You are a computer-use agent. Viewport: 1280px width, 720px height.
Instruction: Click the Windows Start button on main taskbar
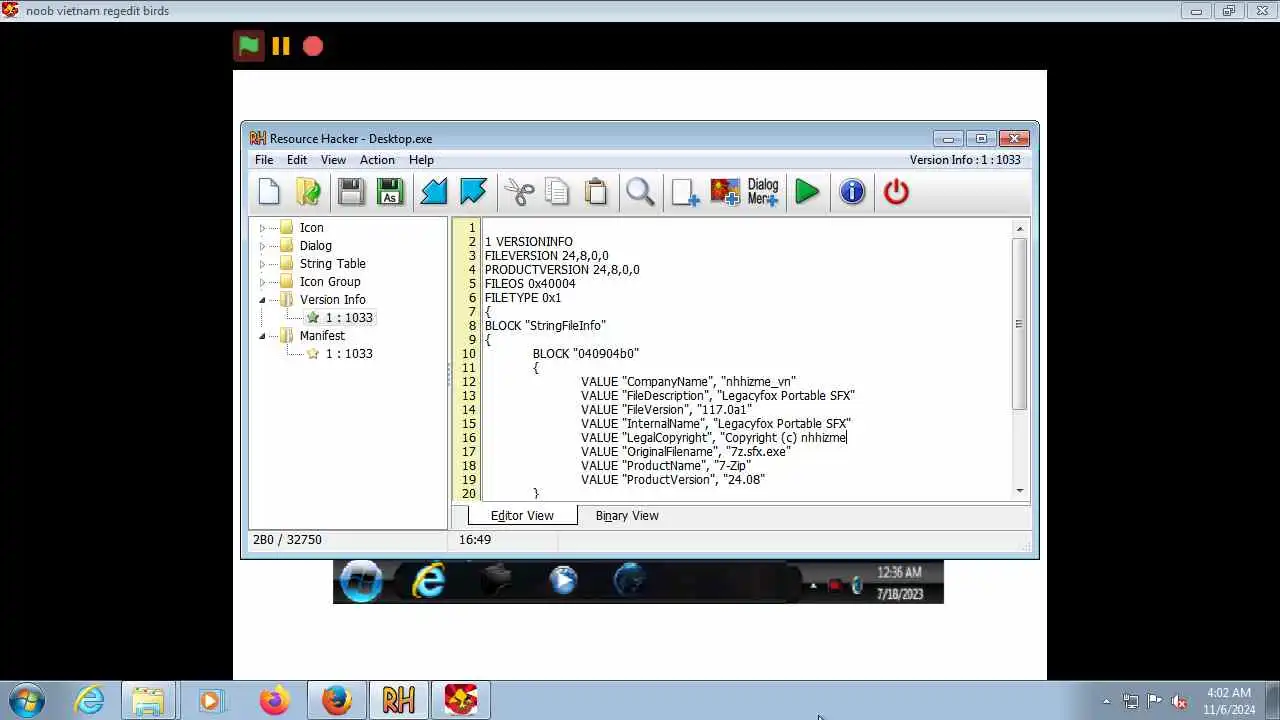point(27,700)
